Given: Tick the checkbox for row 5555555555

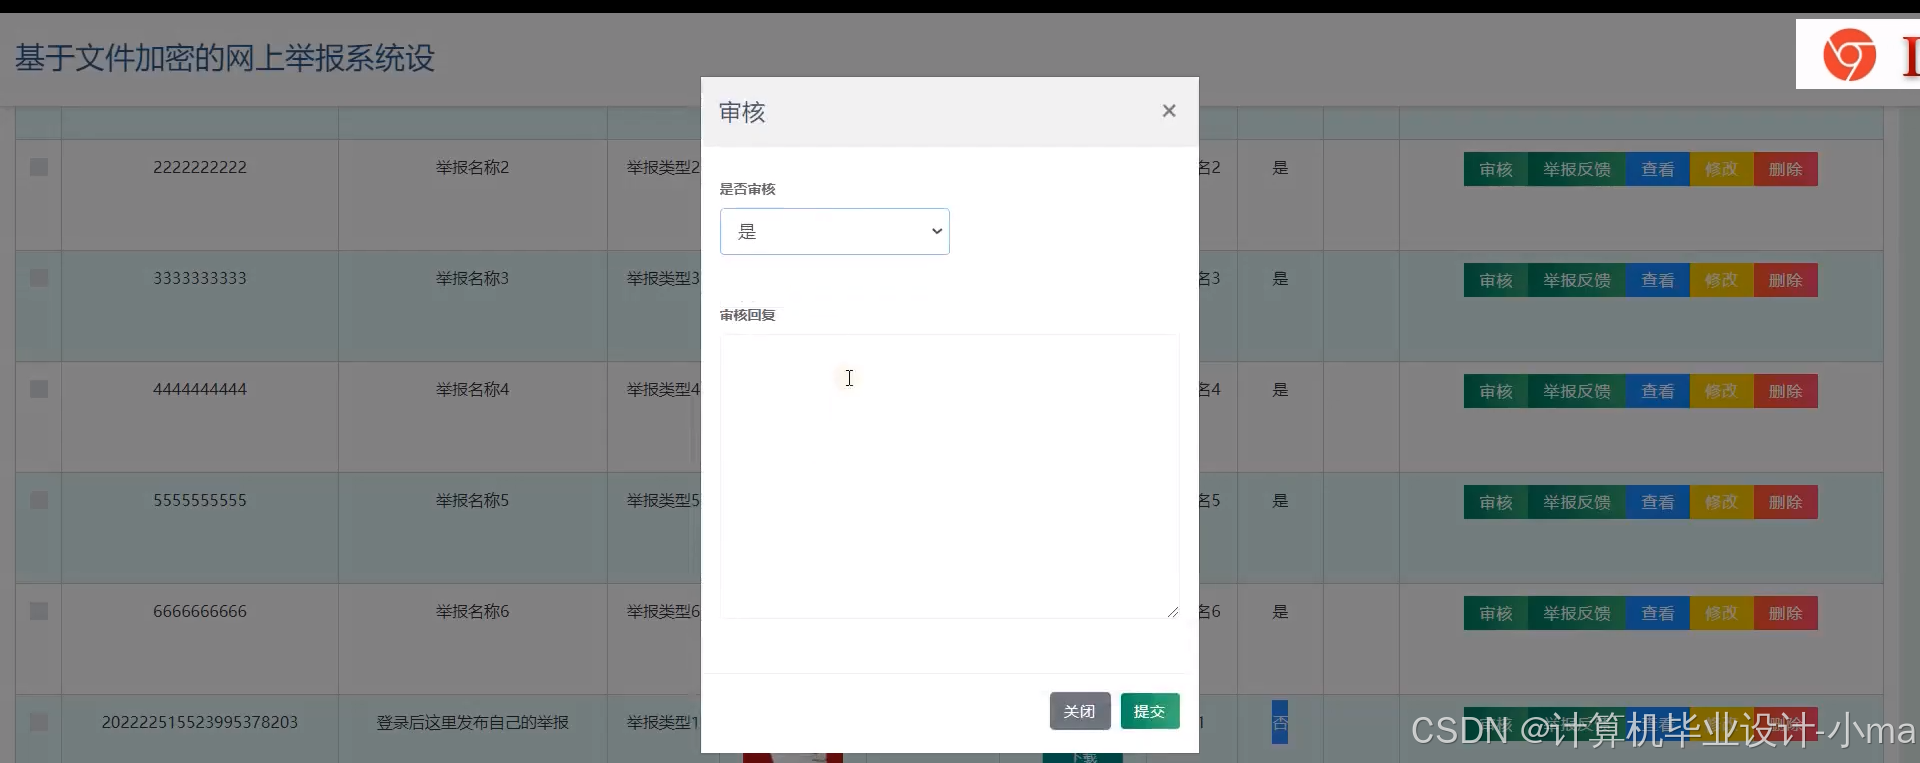Looking at the screenshot, I should pyautogui.click(x=39, y=500).
